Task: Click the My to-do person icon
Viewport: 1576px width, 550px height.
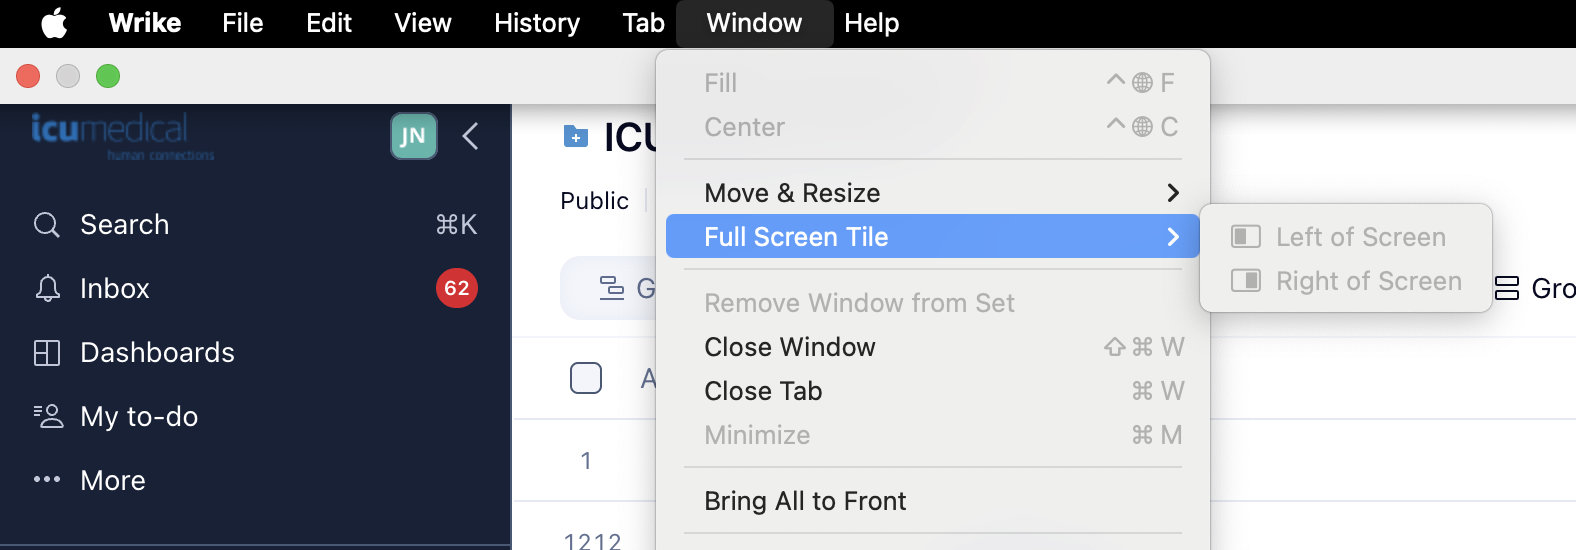Action: [x=47, y=416]
